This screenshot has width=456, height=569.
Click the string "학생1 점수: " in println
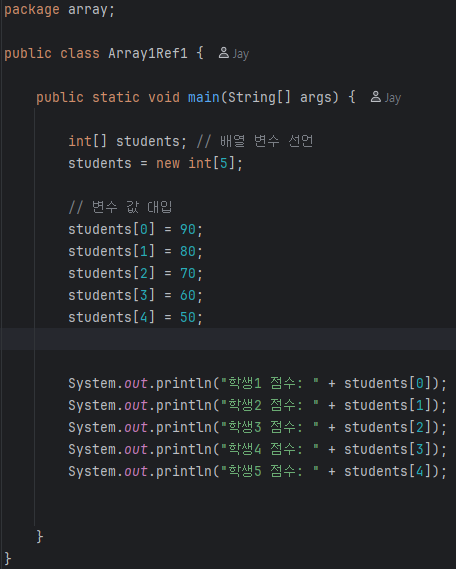[x=270, y=383]
